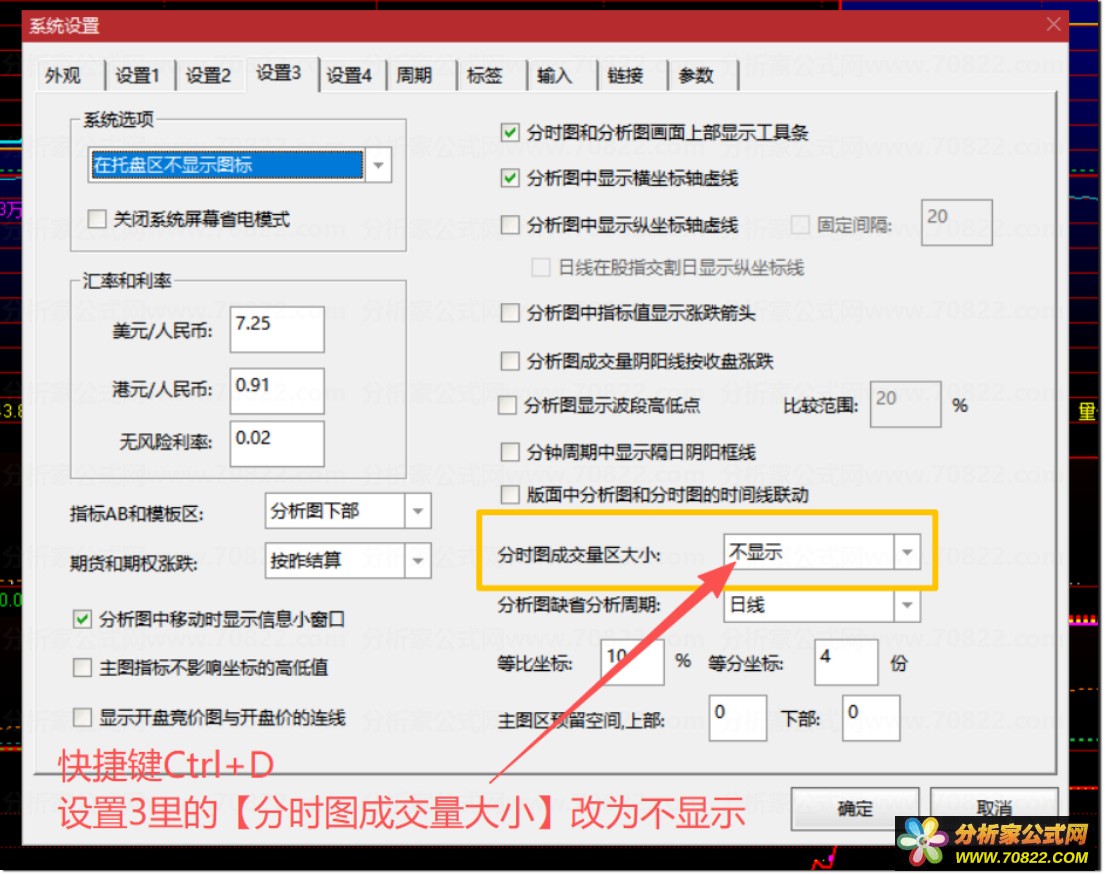Click the 等分坐标 value field
The height and width of the screenshot is (874, 1105).
click(x=846, y=663)
